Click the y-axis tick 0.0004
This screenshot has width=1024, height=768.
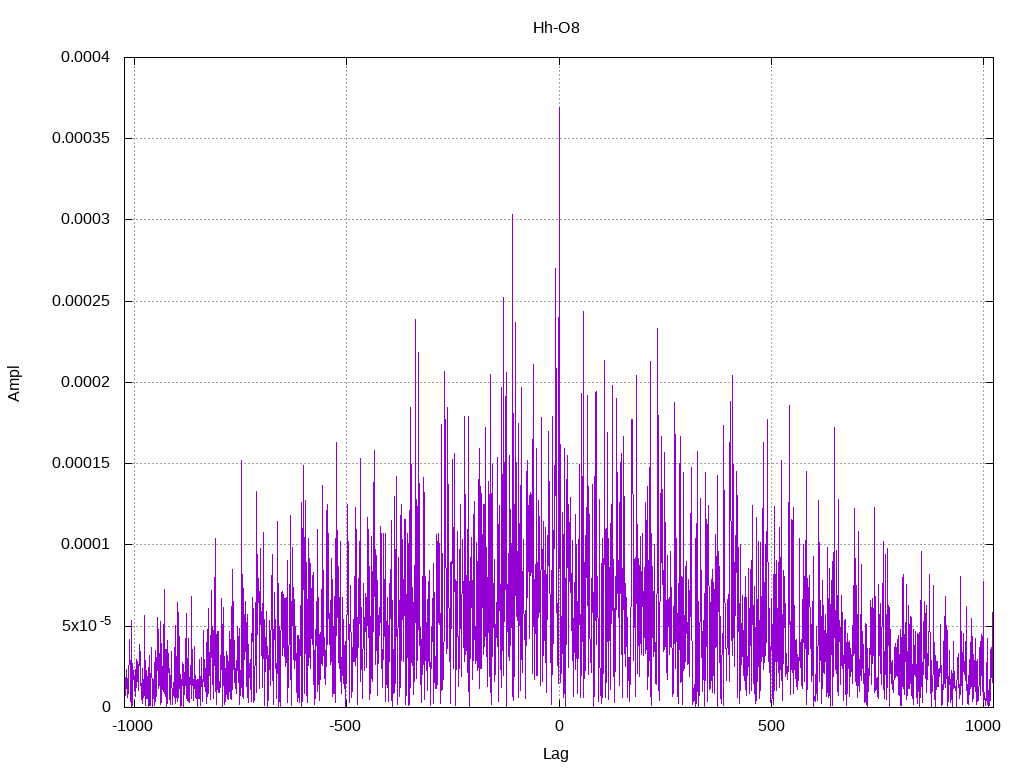(86, 57)
